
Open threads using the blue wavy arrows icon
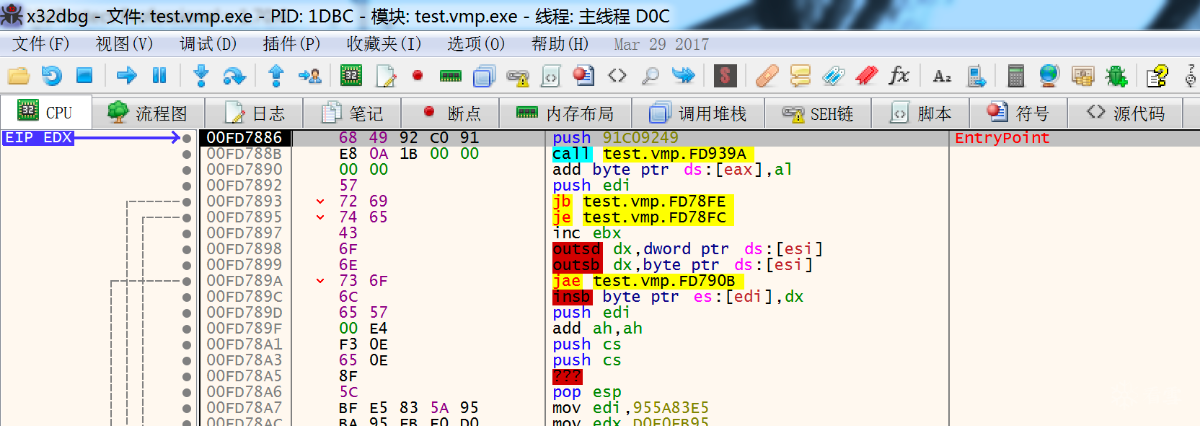coord(683,75)
